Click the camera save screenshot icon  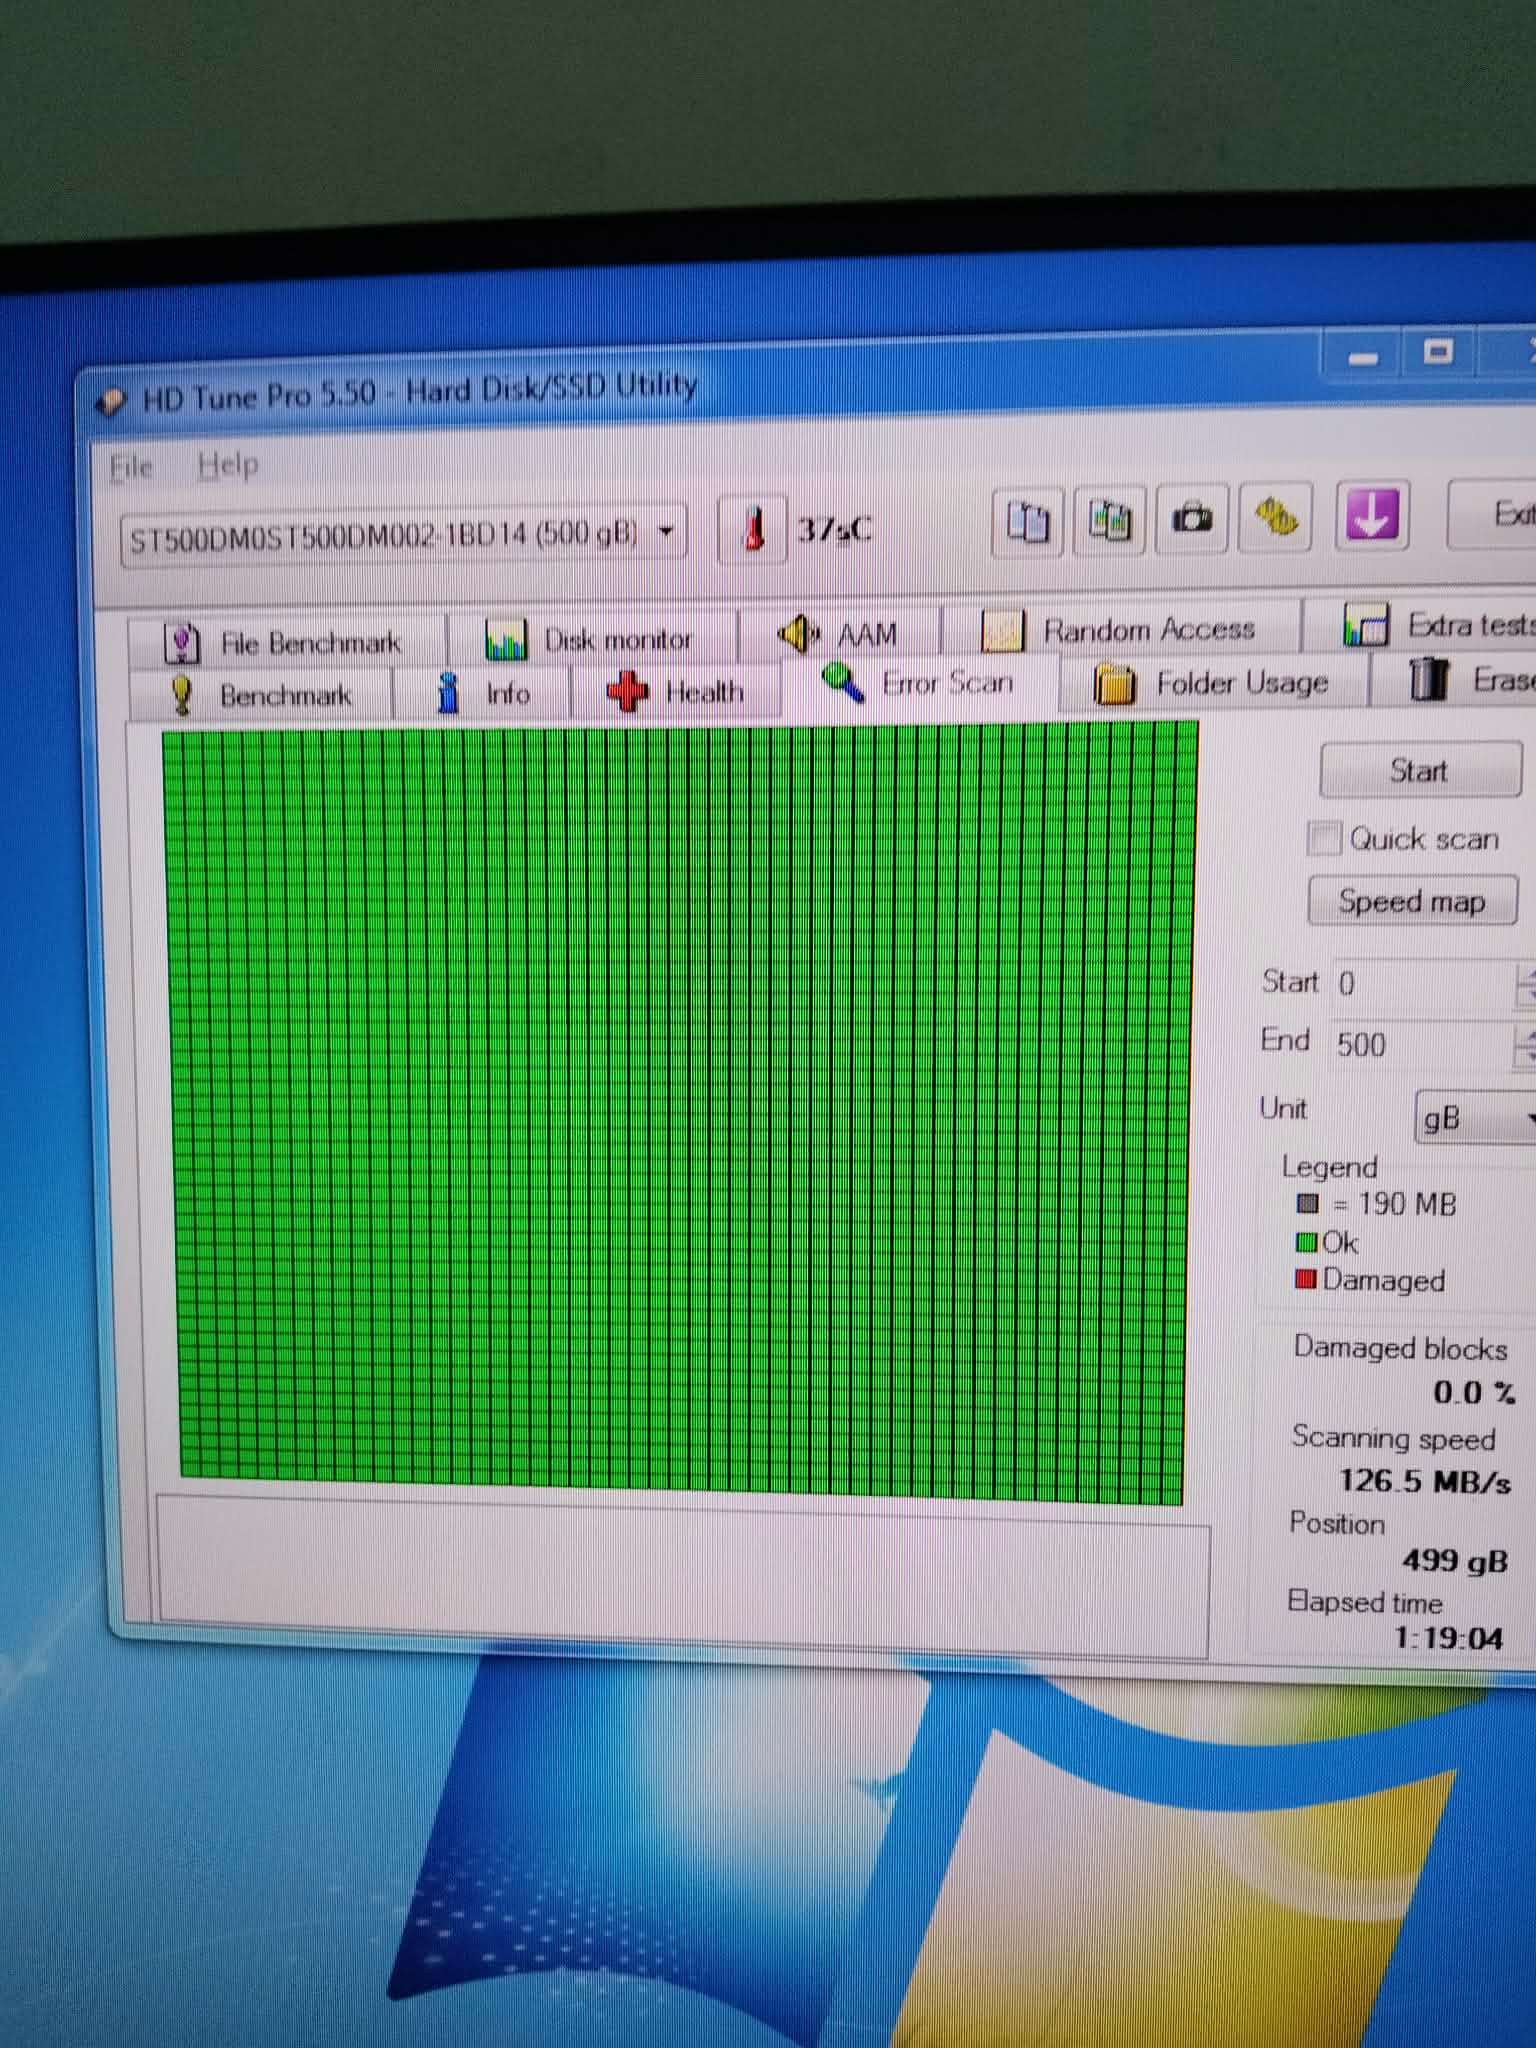(x=1191, y=519)
